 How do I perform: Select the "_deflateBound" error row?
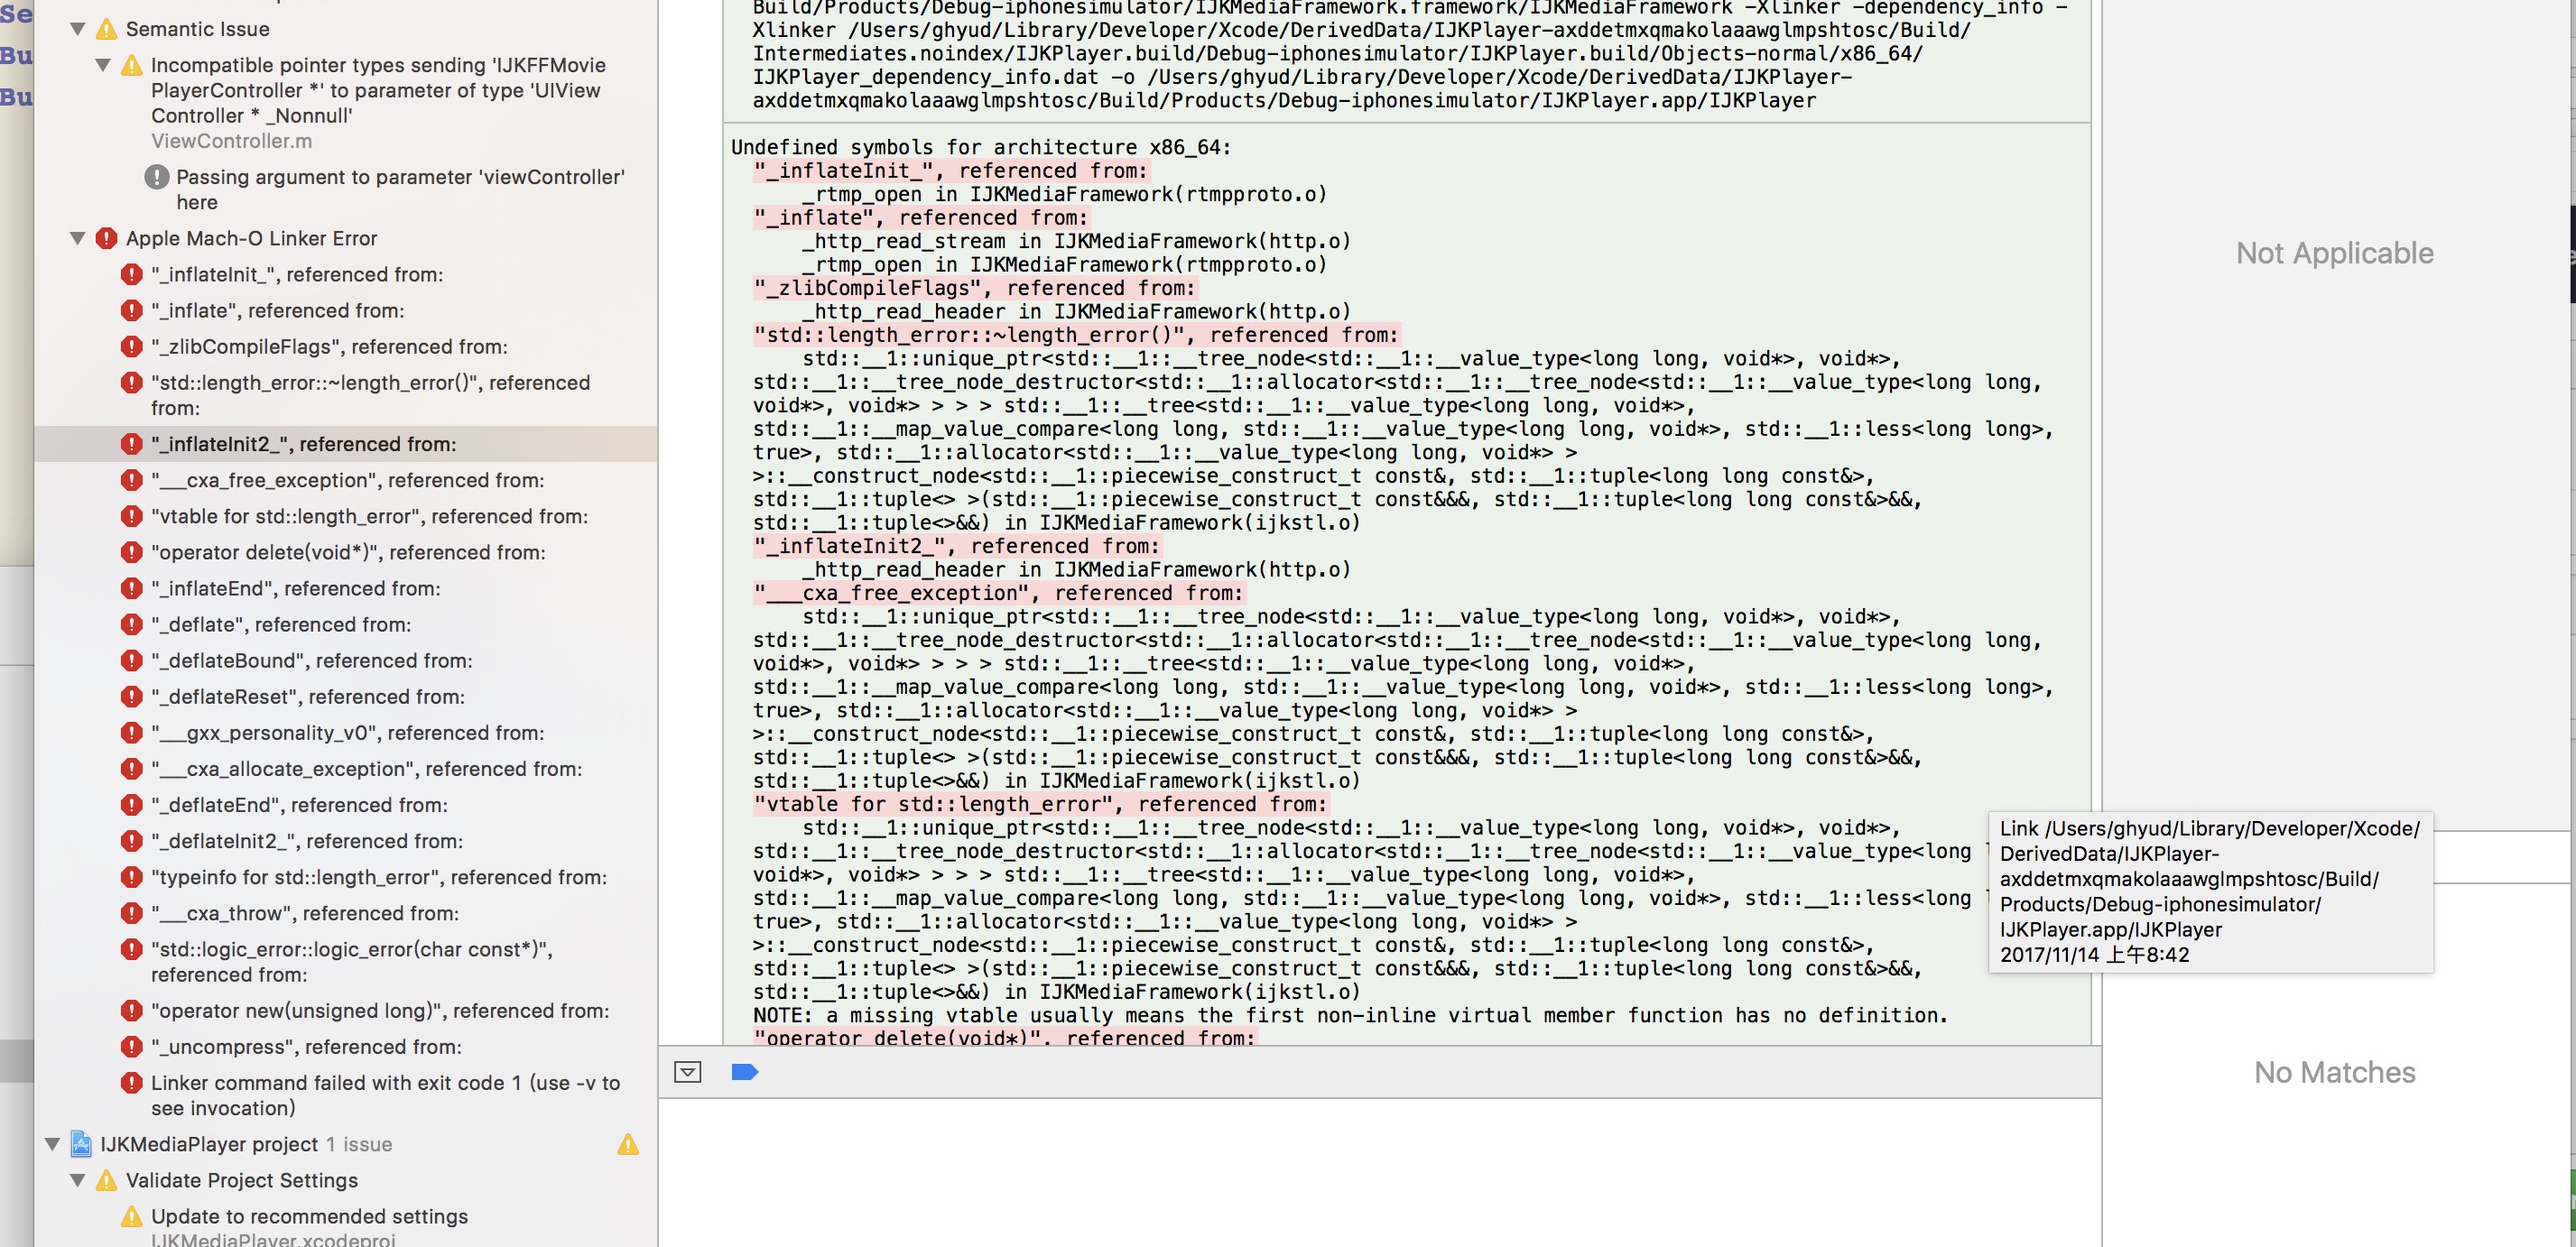coord(346,660)
